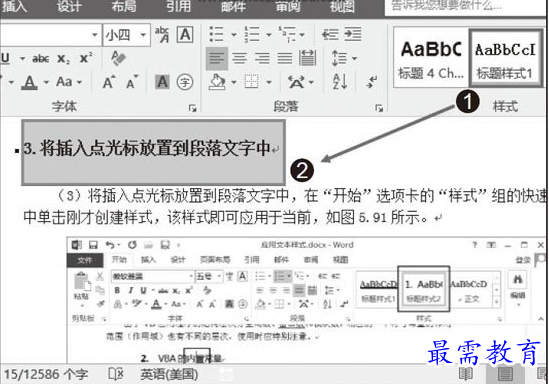Image resolution: width=549 pixels, height=384 pixels.
Task: Open the 引用 ribbon tab
Action: pyautogui.click(x=178, y=6)
